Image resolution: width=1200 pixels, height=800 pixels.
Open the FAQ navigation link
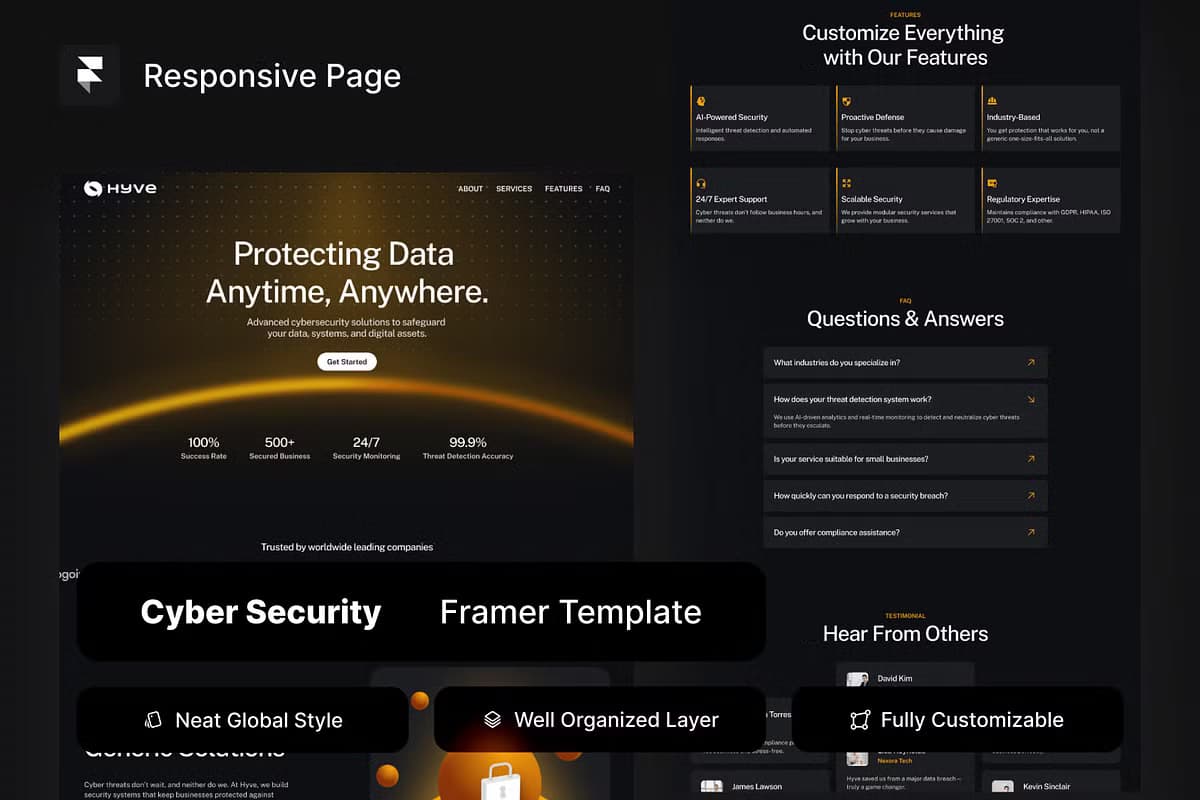[603, 188]
